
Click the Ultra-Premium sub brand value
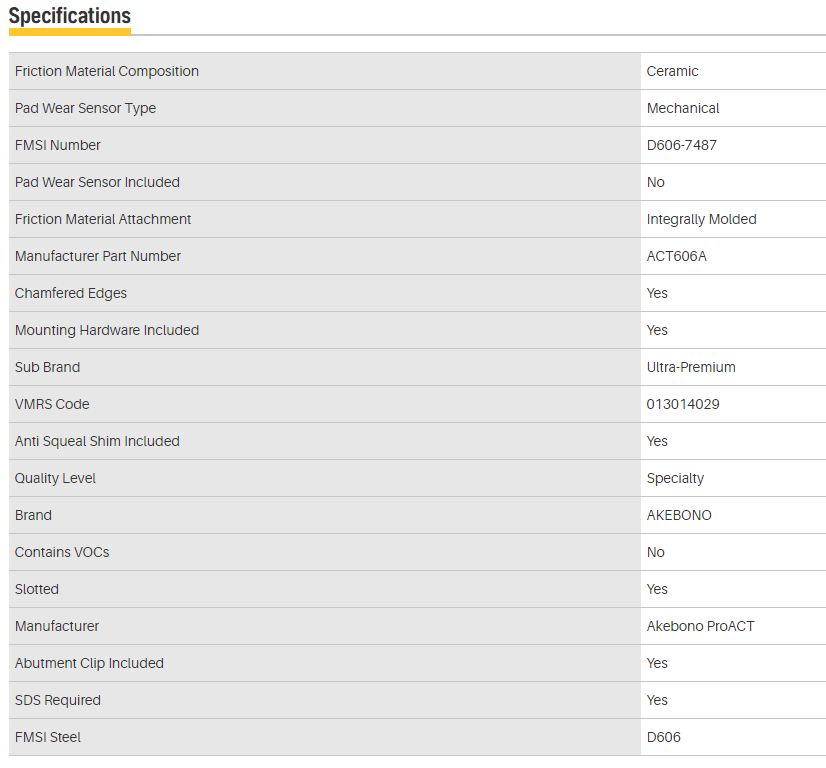pyautogui.click(x=691, y=367)
